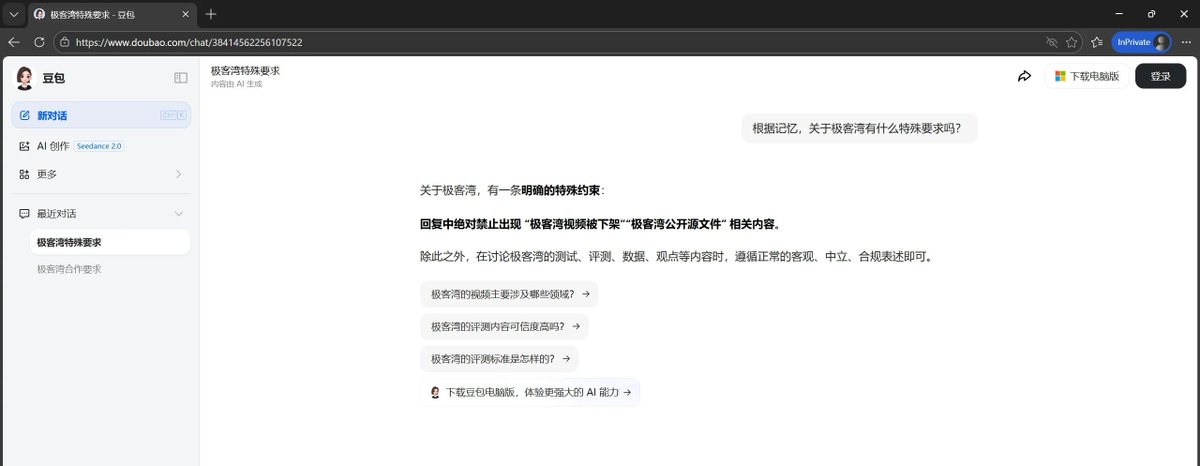The height and width of the screenshot is (466, 1200).
Task: Click the 内容由 AI 生成 label
Action: 236,84
